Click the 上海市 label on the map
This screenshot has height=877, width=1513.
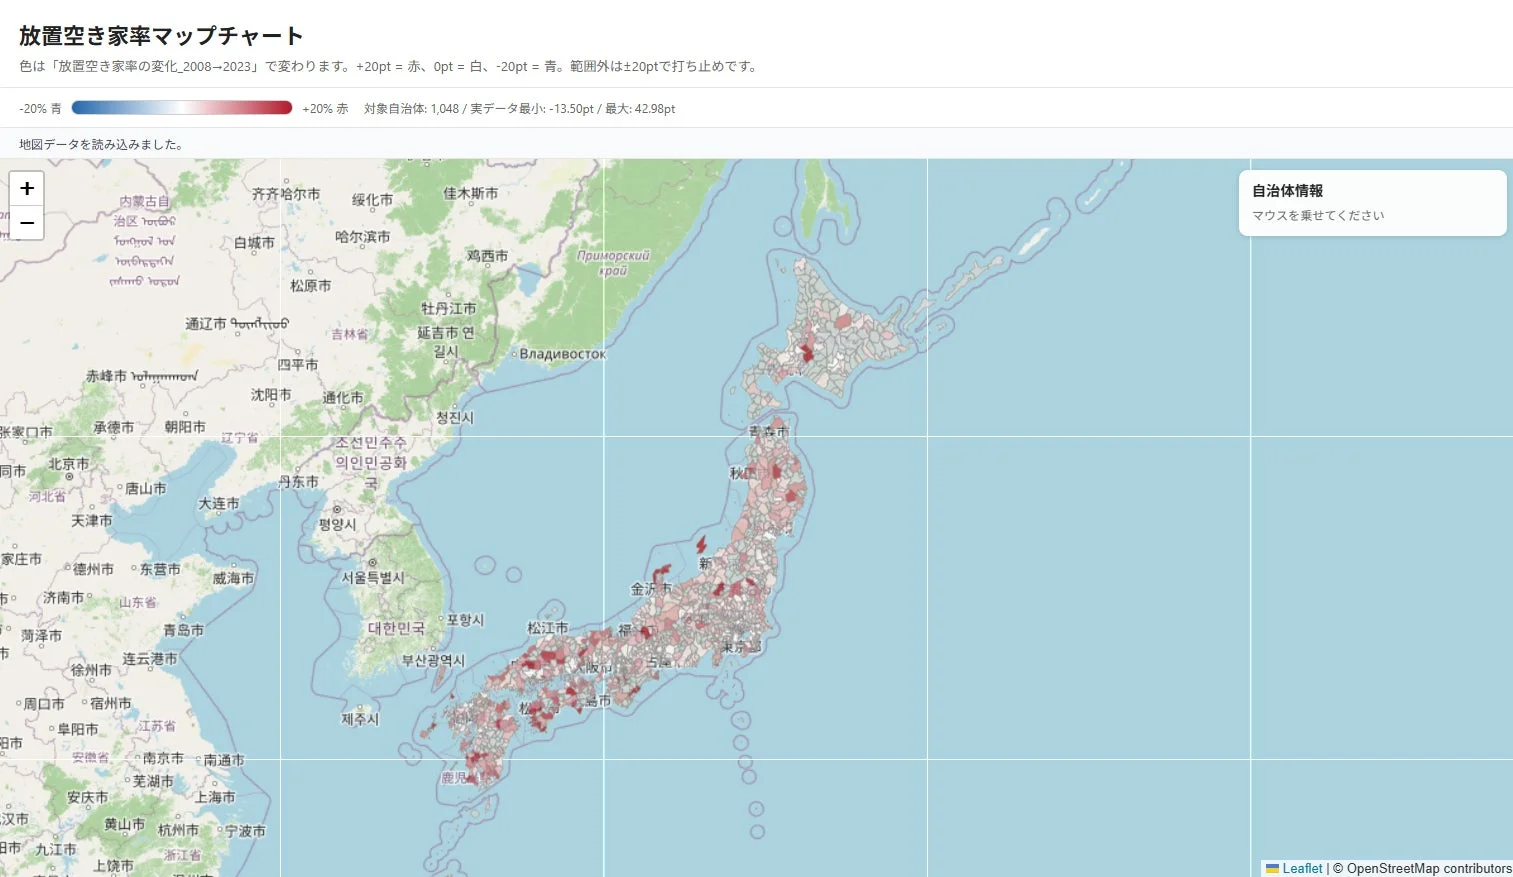[215, 797]
